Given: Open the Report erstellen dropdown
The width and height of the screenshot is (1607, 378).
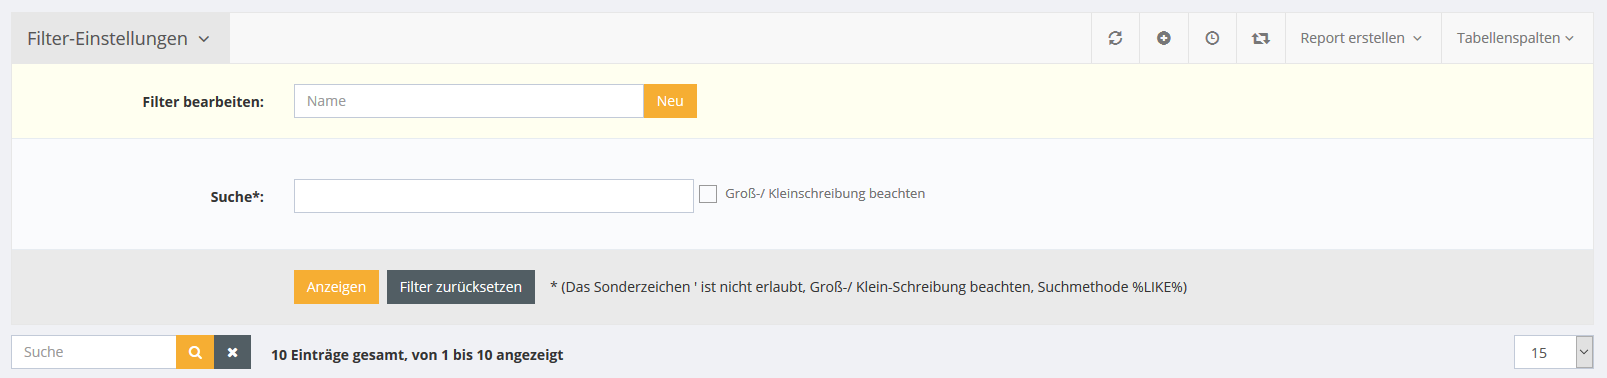Looking at the screenshot, I should click(1362, 38).
